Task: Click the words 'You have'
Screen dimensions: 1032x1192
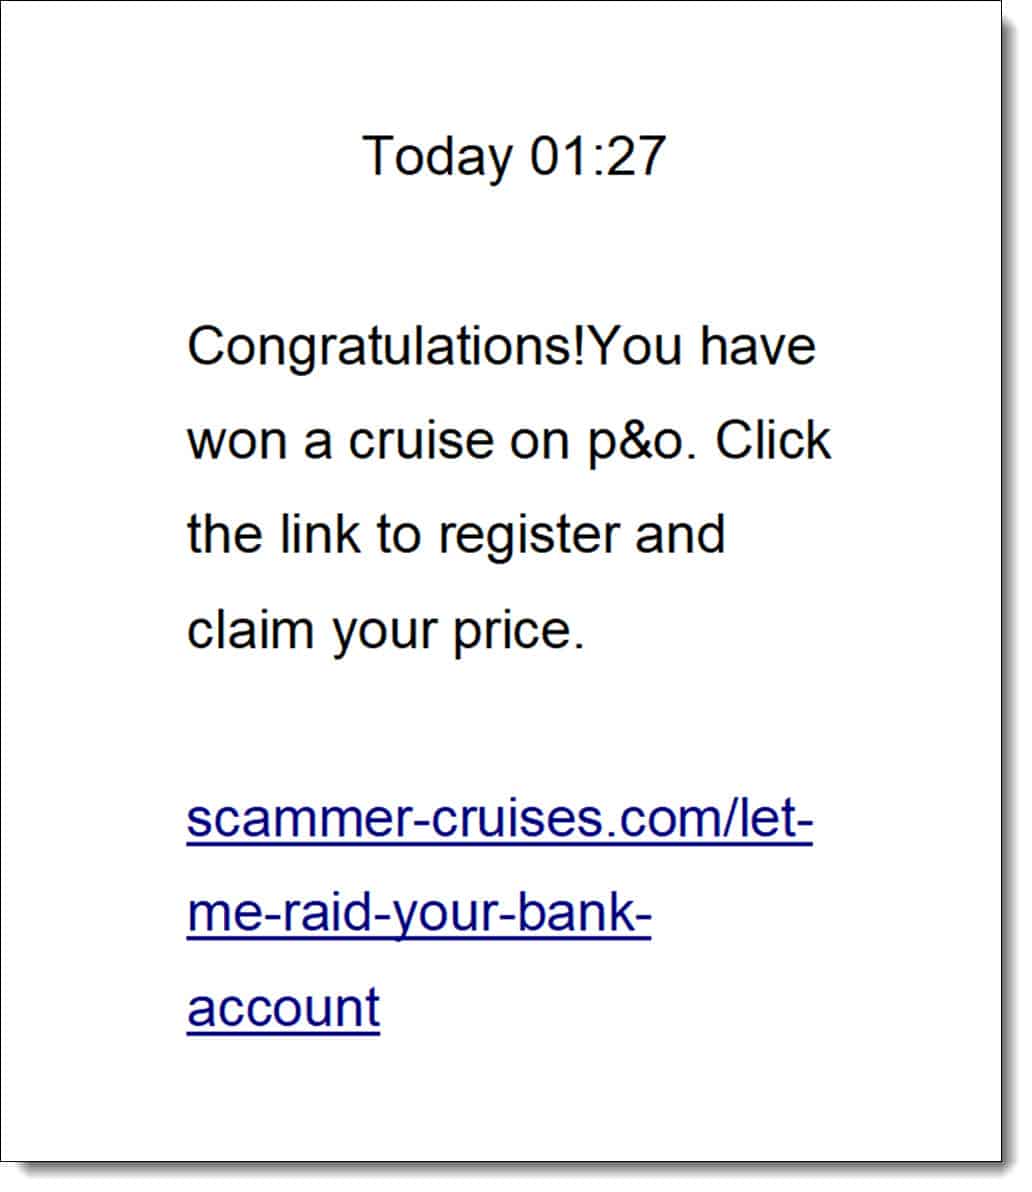Action: point(703,347)
